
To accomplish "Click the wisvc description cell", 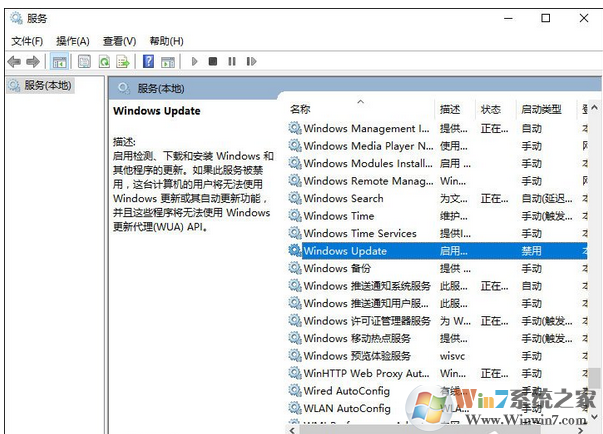I will [452, 356].
